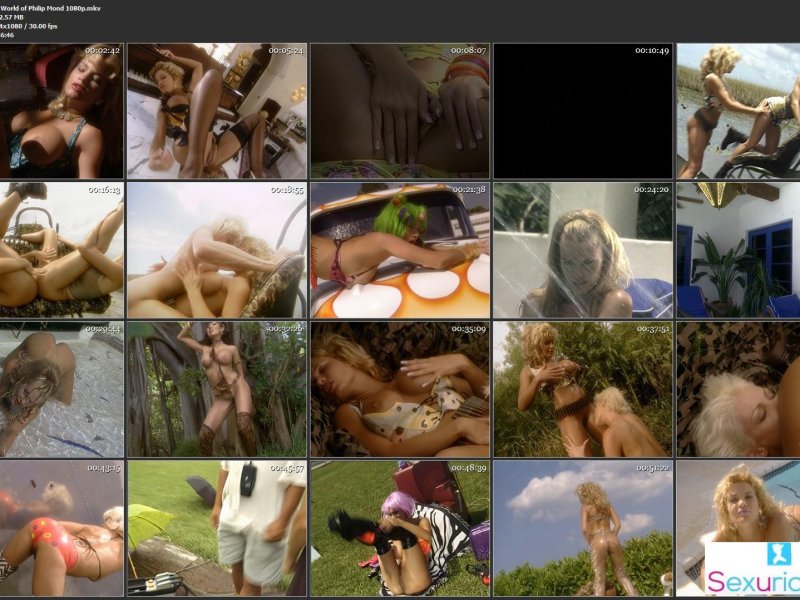Open the thumbnail at 00:08:07
Image resolution: width=800 pixels, height=600 pixels.
400,111
